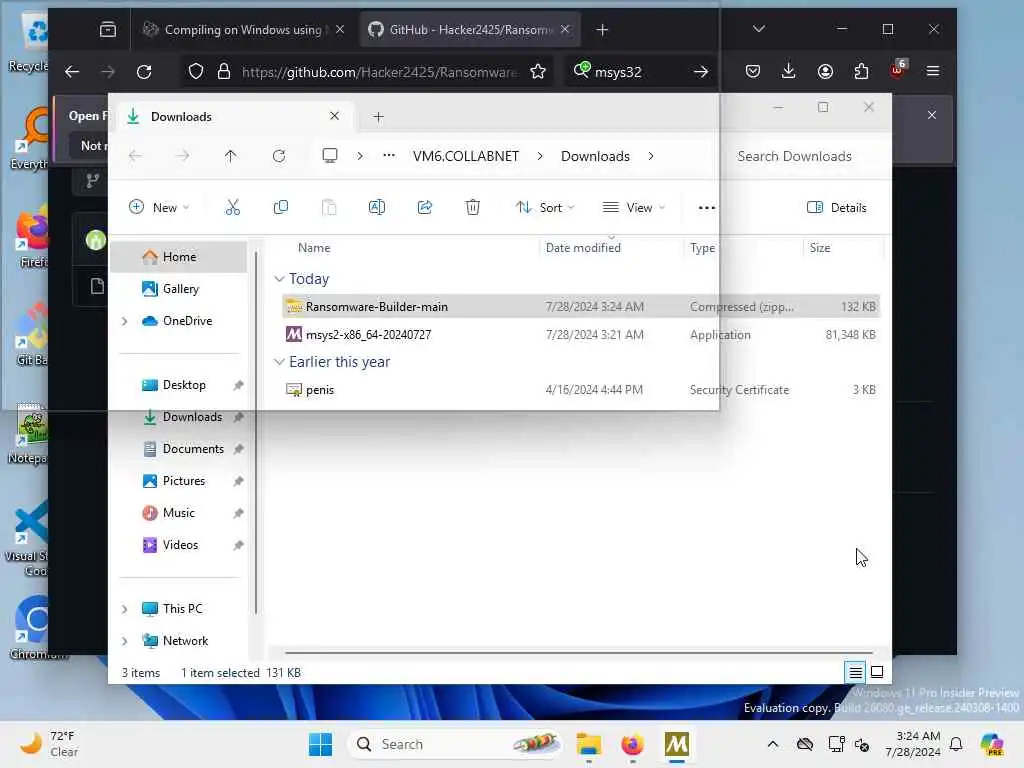Open the Firefox hamburger application menu
The image size is (1024, 768).
[x=933, y=71]
